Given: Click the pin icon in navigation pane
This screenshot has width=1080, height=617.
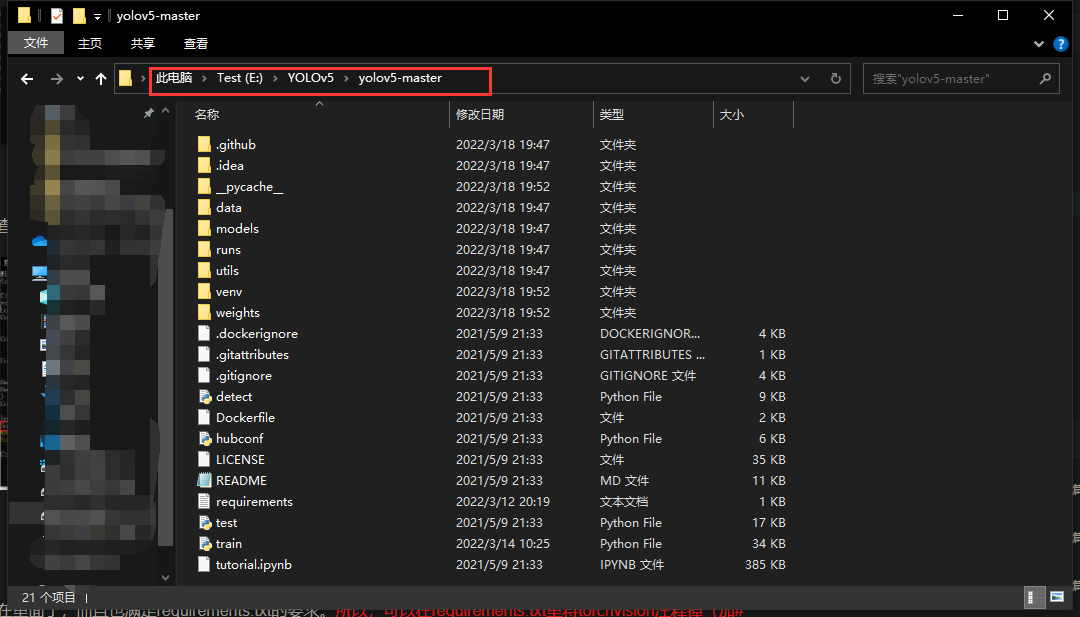Looking at the screenshot, I should (148, 113).
